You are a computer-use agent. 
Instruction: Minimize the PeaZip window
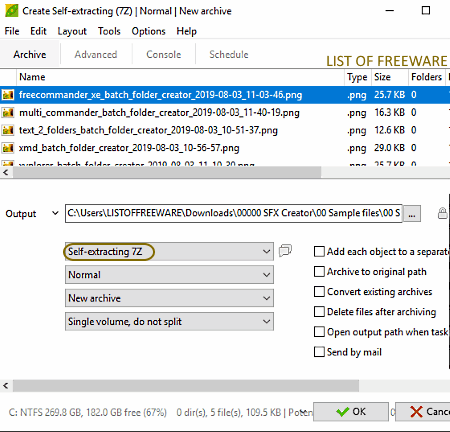(389, 11)
